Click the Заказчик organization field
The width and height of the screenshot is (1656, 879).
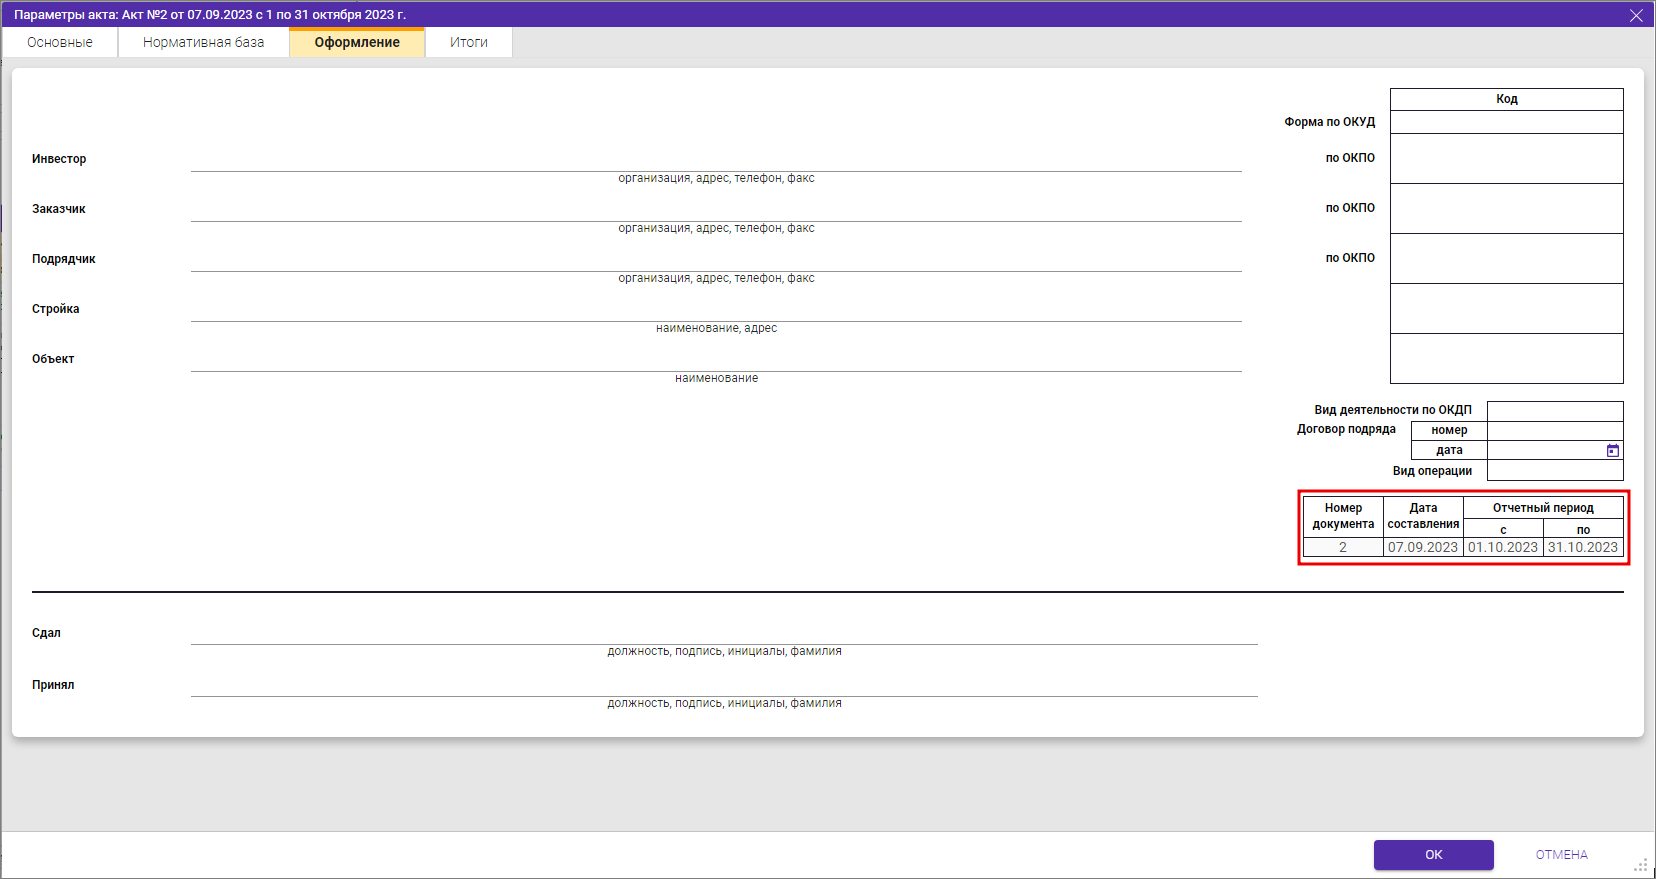pyautogui.click(x=716, y=210)
